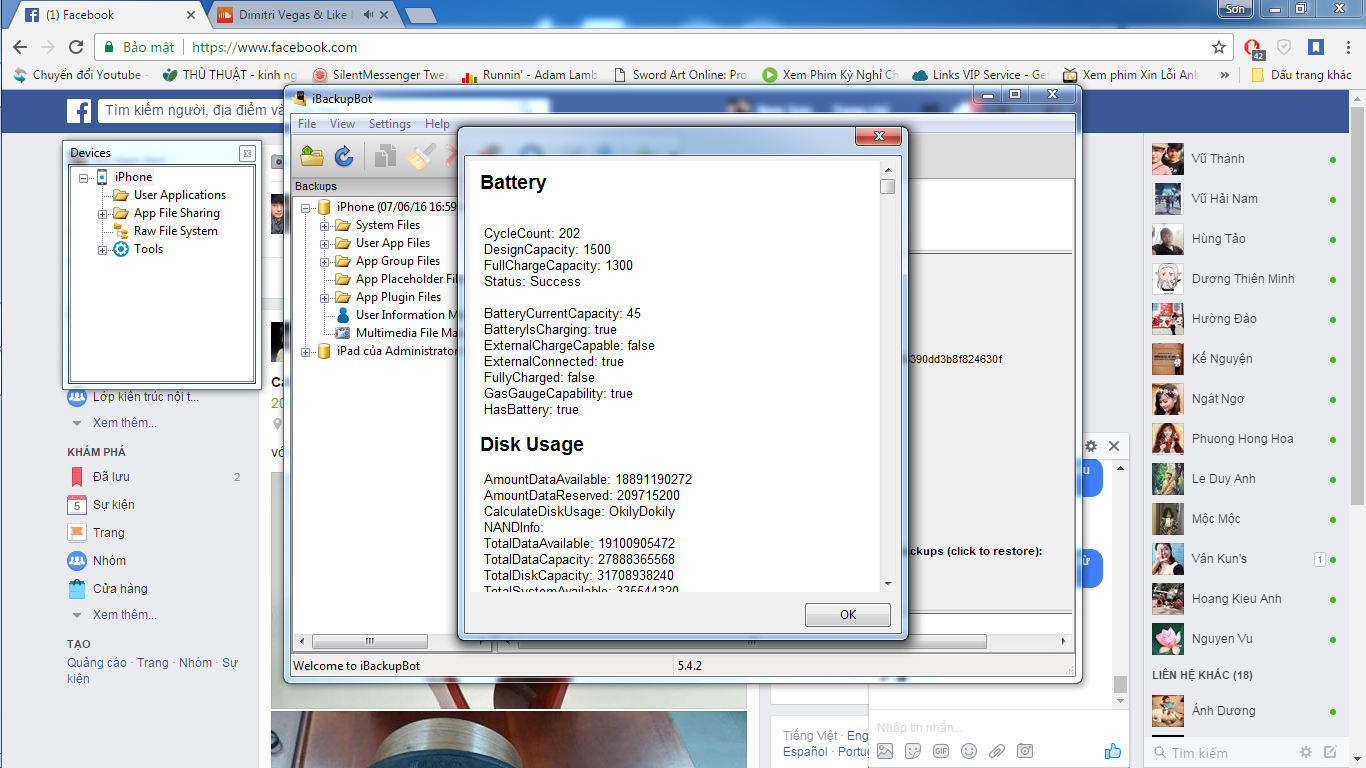Open emoji picker smiley icon in chat
Image resolution: width=1366 pixels, height=768 pixels.
coord(969,751)
